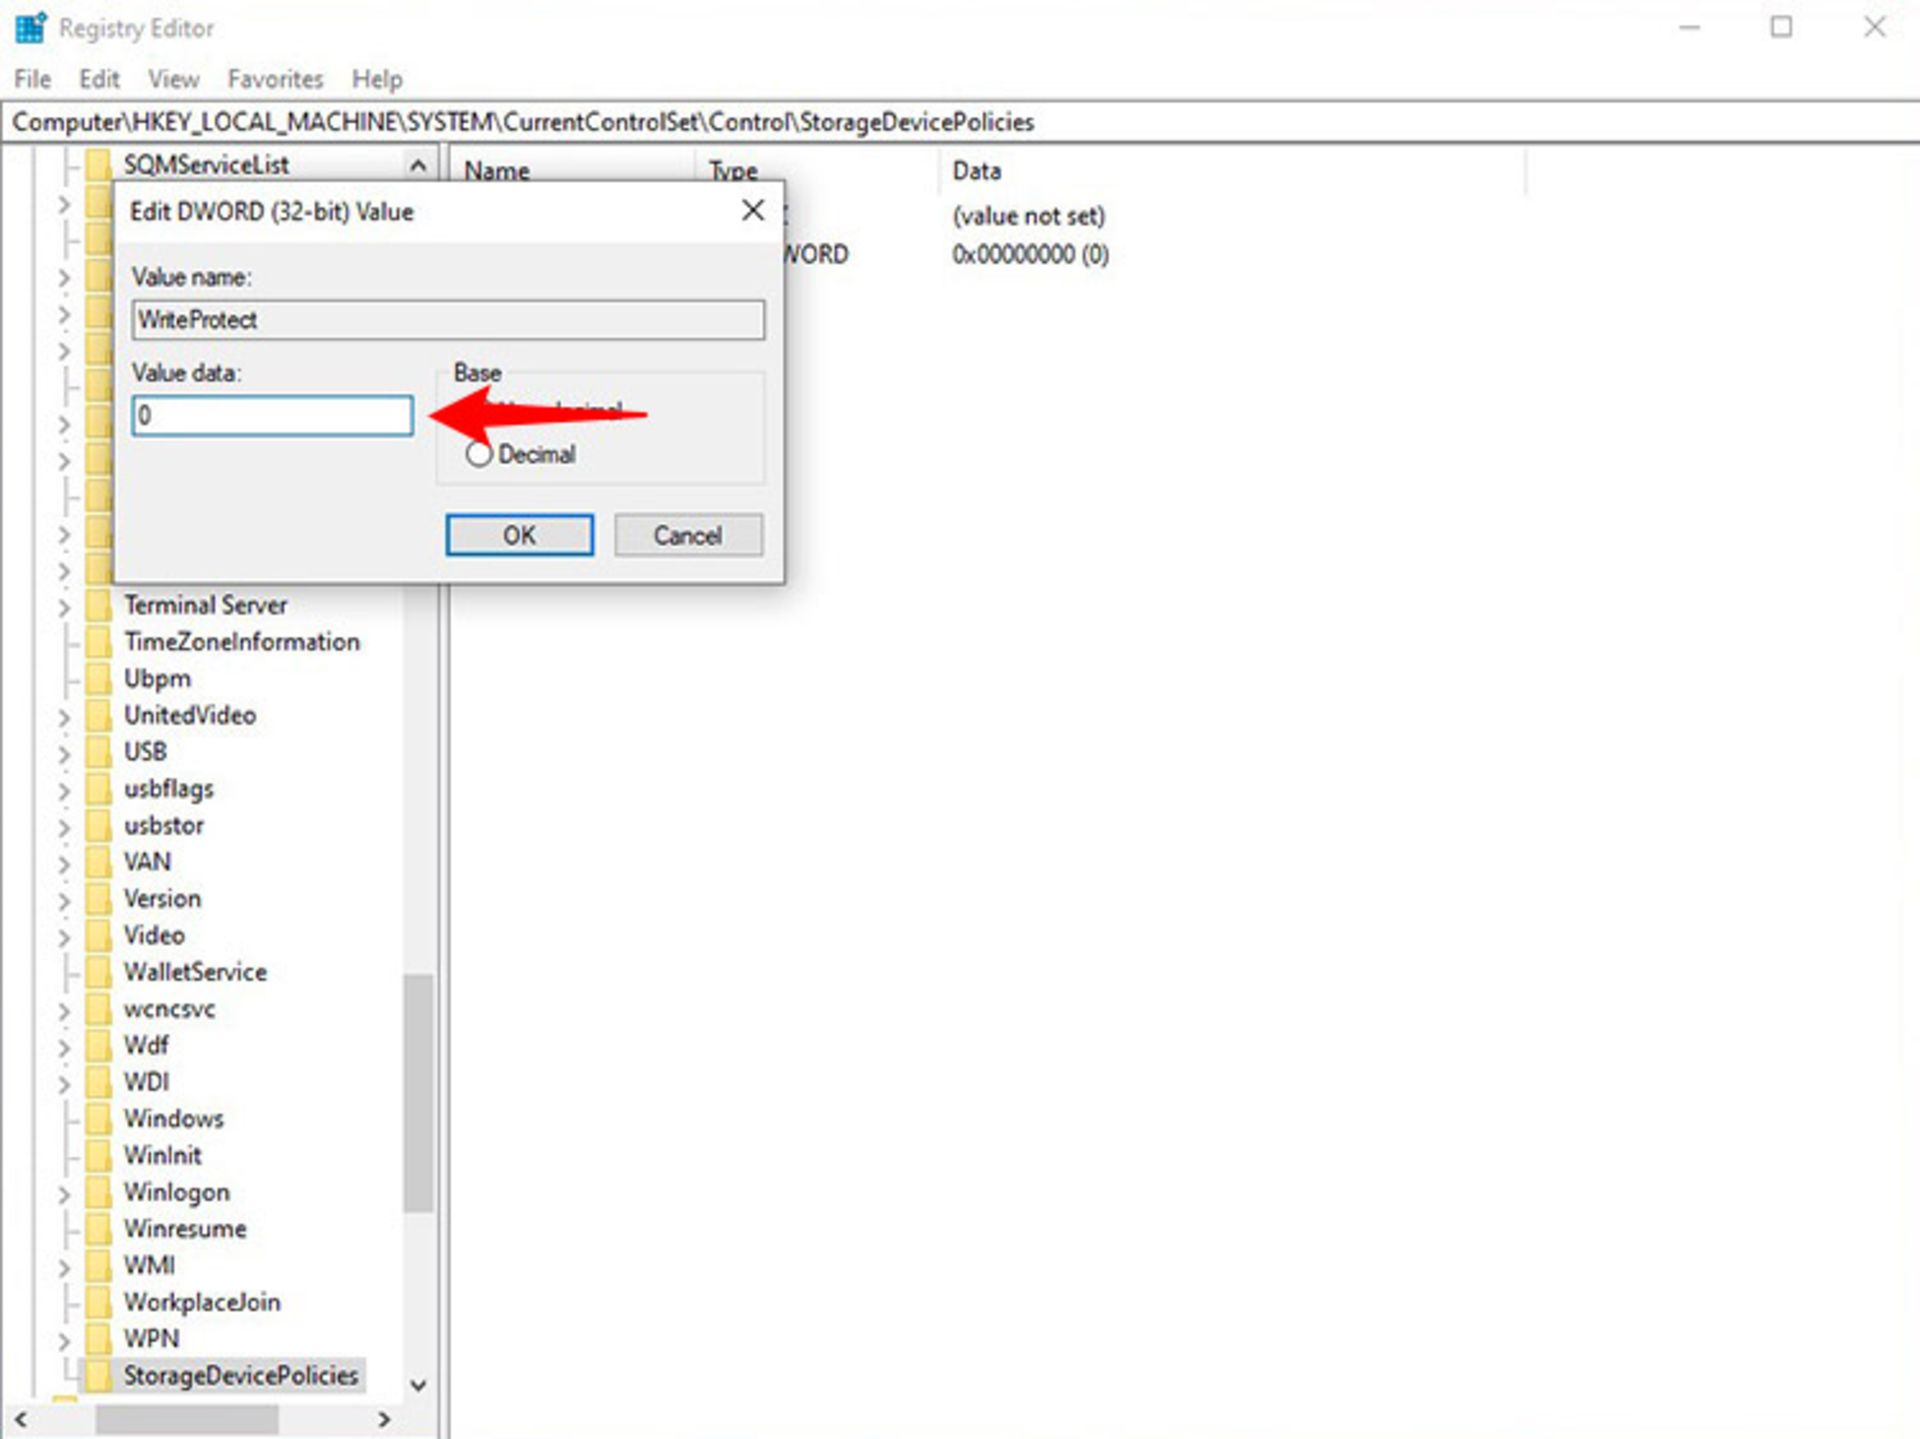1920x1439 pixels.
Task: Select the Decimal base radio button
Action: pos(479,454)
